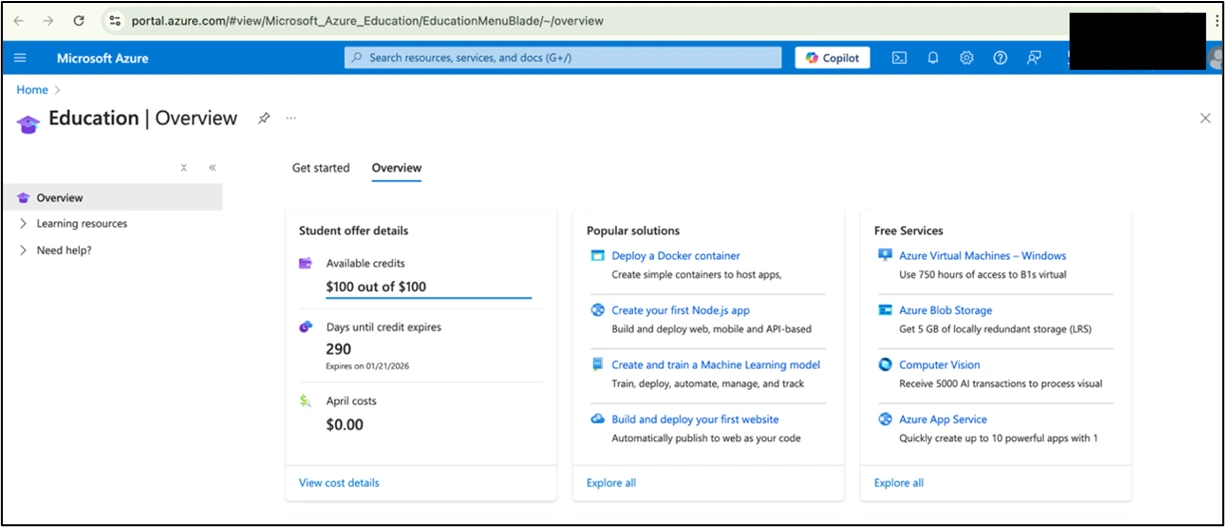Open Create your first Node.js app link

click(x=681, y=310)
